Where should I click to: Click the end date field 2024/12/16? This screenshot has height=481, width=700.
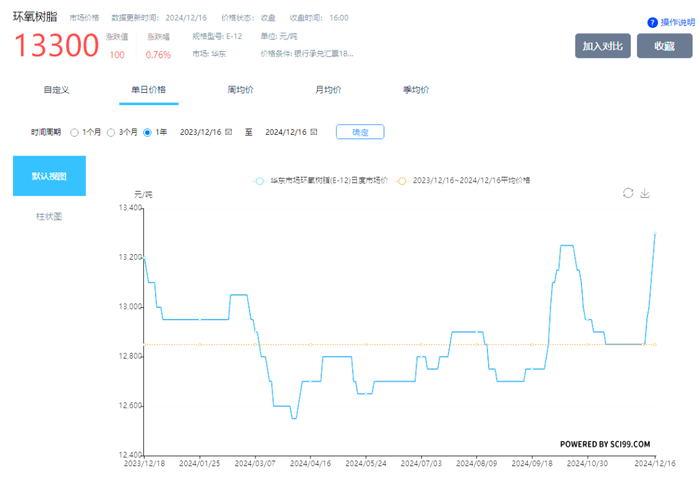coord(286,132)
